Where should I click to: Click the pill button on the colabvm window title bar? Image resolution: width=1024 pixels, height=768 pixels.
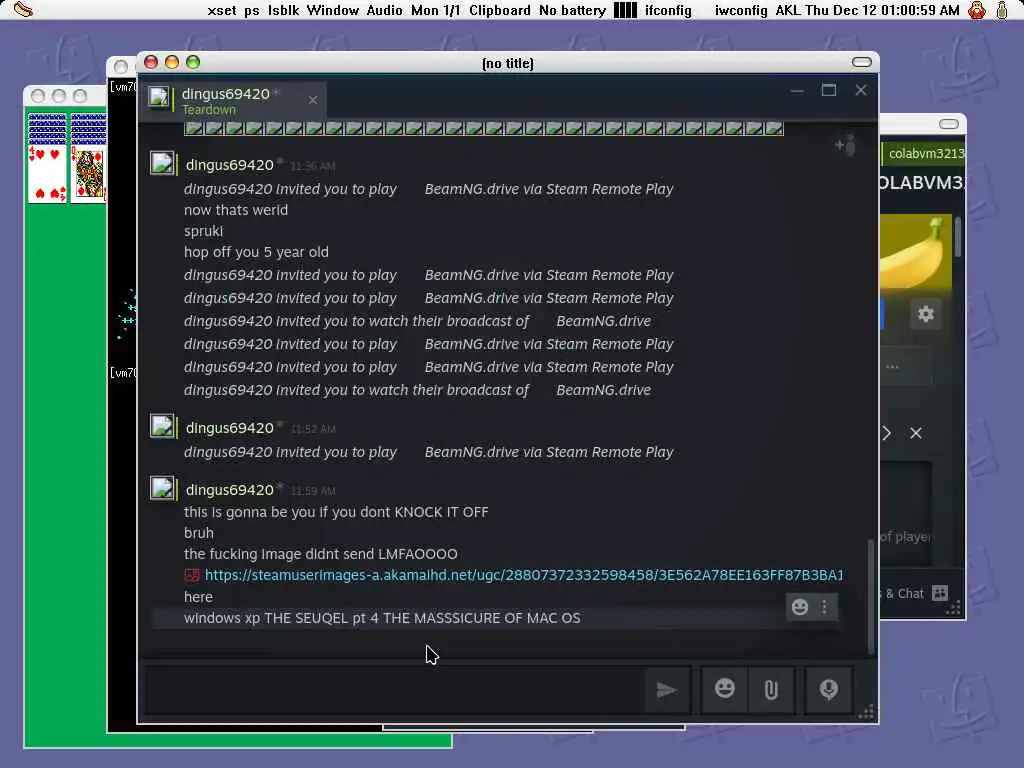[x=948, y=124]
